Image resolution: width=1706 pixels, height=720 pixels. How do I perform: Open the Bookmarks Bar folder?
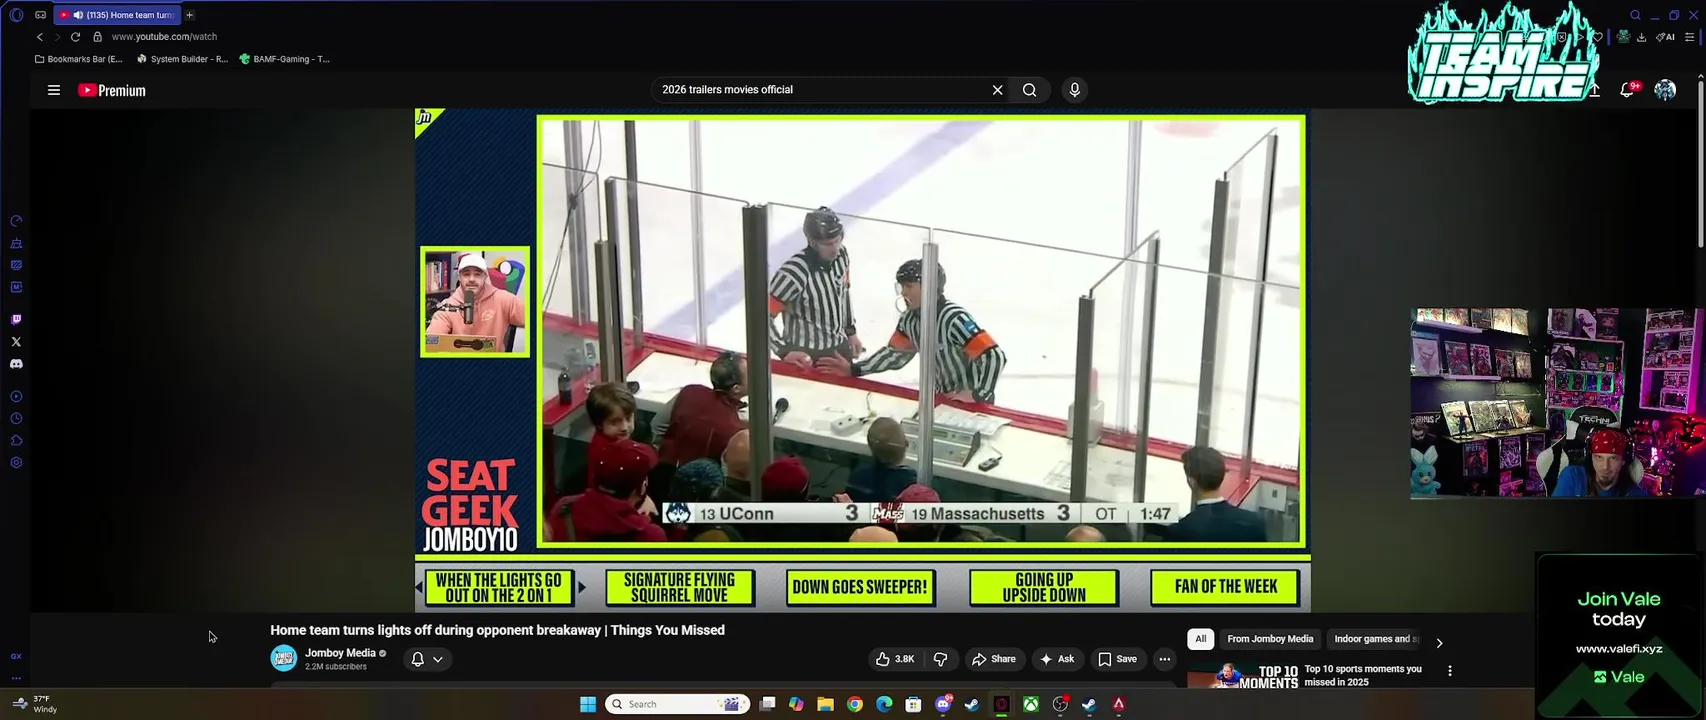78,59
